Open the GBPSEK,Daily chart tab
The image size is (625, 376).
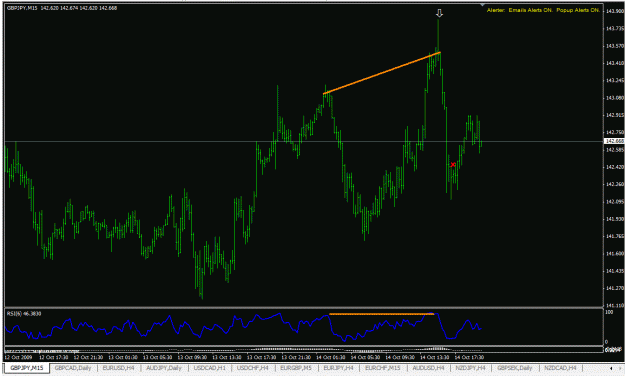coord(515,368)
